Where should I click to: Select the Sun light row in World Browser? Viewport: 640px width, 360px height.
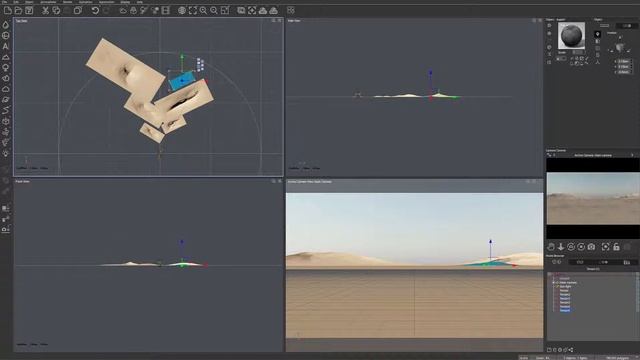[565, 287]
